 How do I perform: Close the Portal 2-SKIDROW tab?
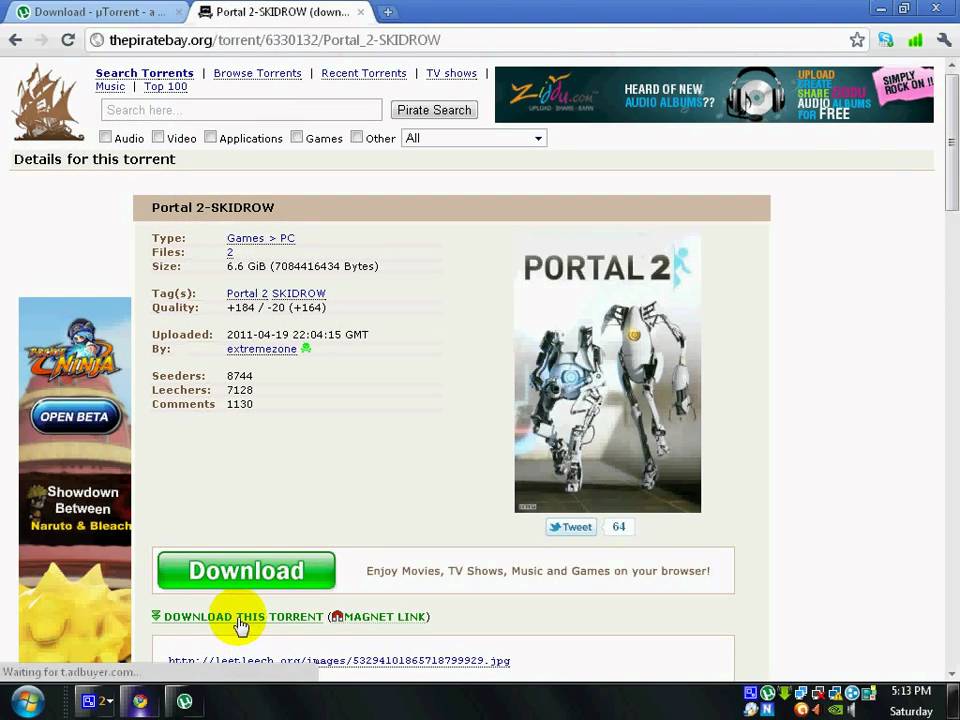(x=361, y=12)
